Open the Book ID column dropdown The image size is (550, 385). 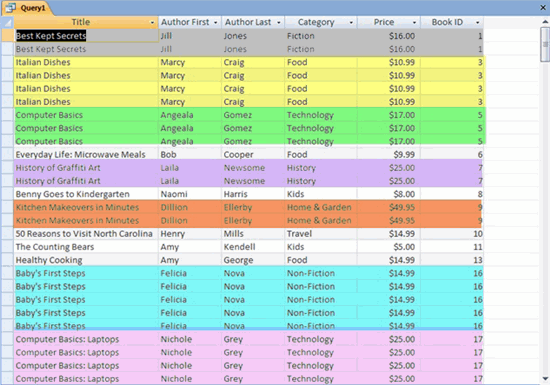[x=477, y=22]
